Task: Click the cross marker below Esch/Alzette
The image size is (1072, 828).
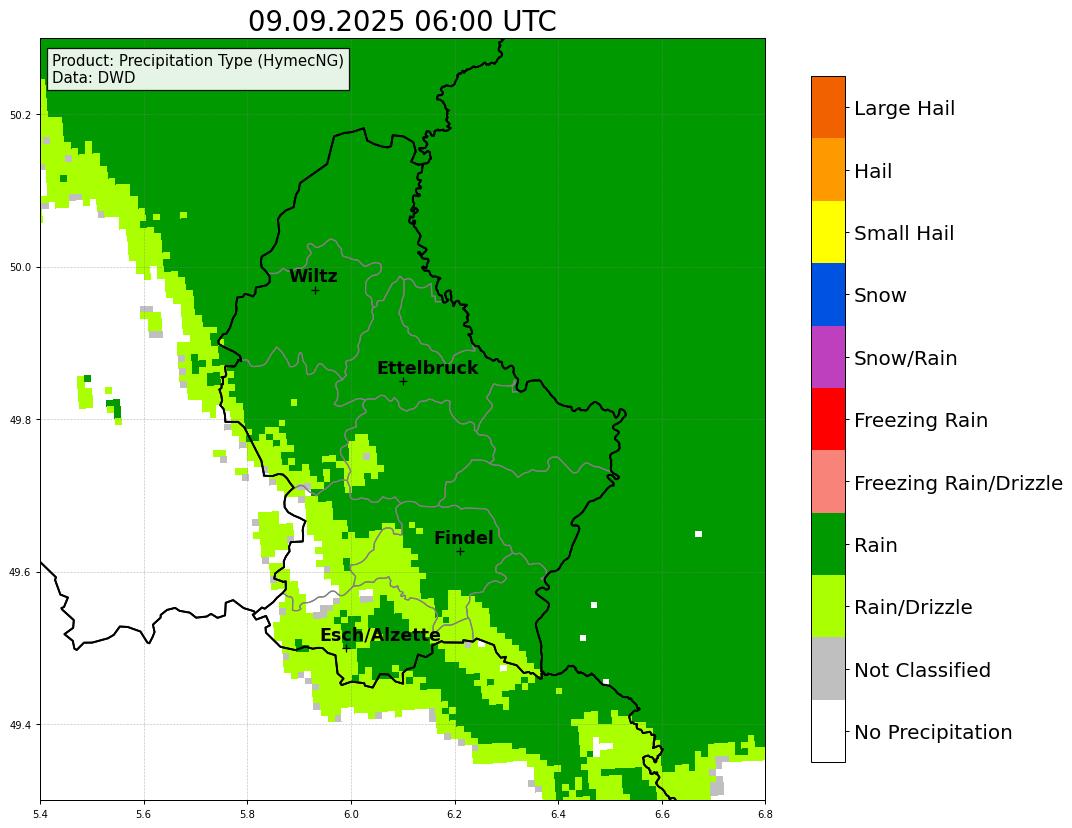Action: click(347, 648)
